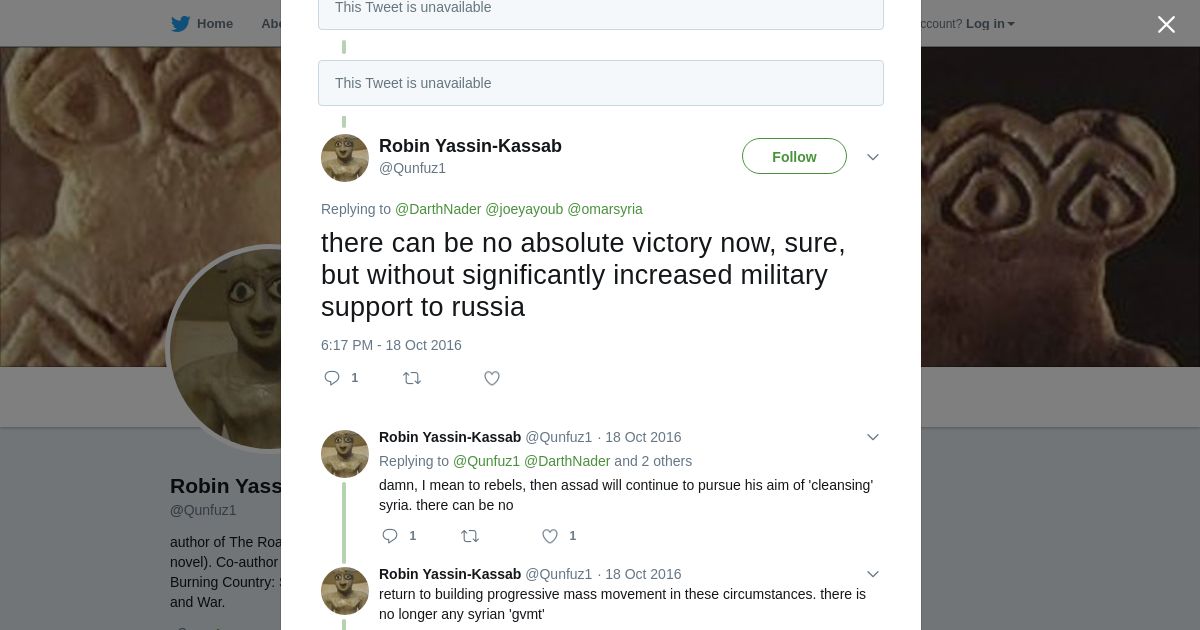This screenshot has height=630, width=1200.
Task: Follow Robin Yassin-Kassab
Action: coord(794,157)
